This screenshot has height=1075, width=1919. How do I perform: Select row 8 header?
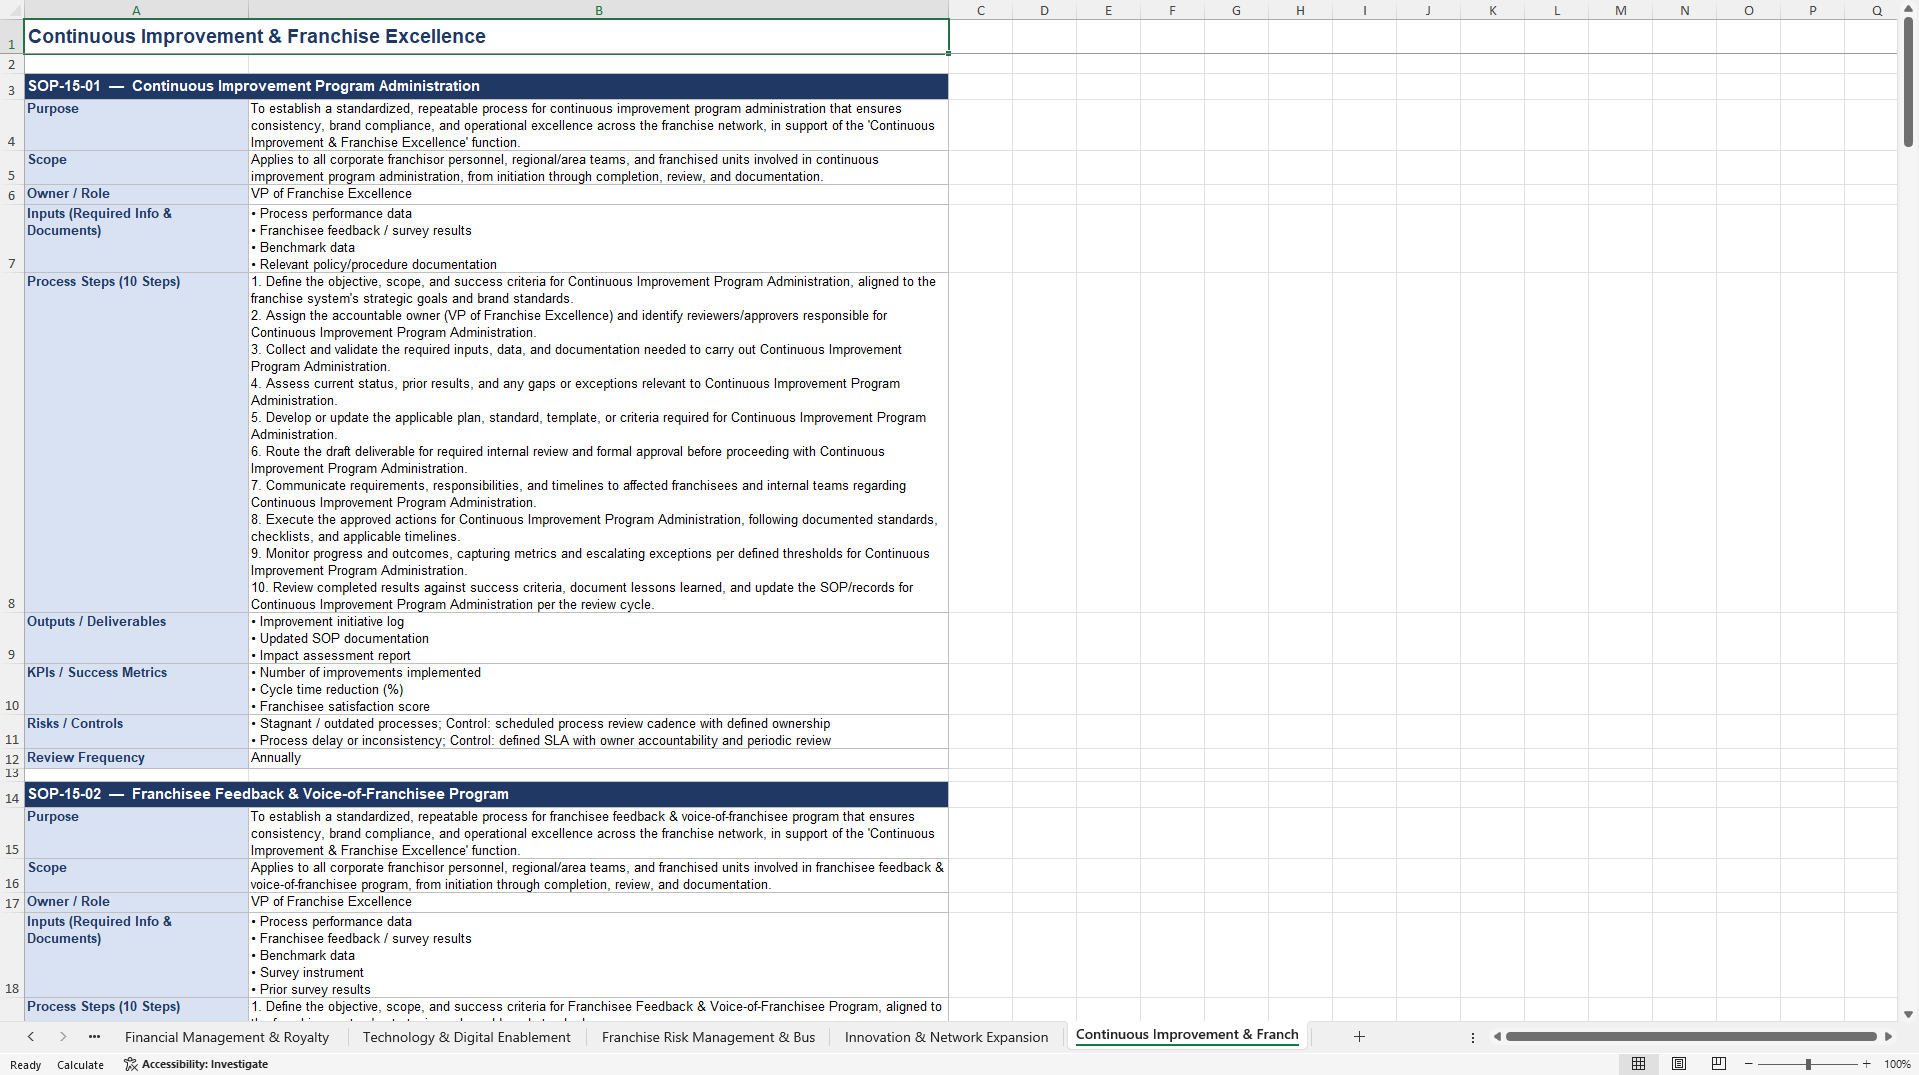12,442
